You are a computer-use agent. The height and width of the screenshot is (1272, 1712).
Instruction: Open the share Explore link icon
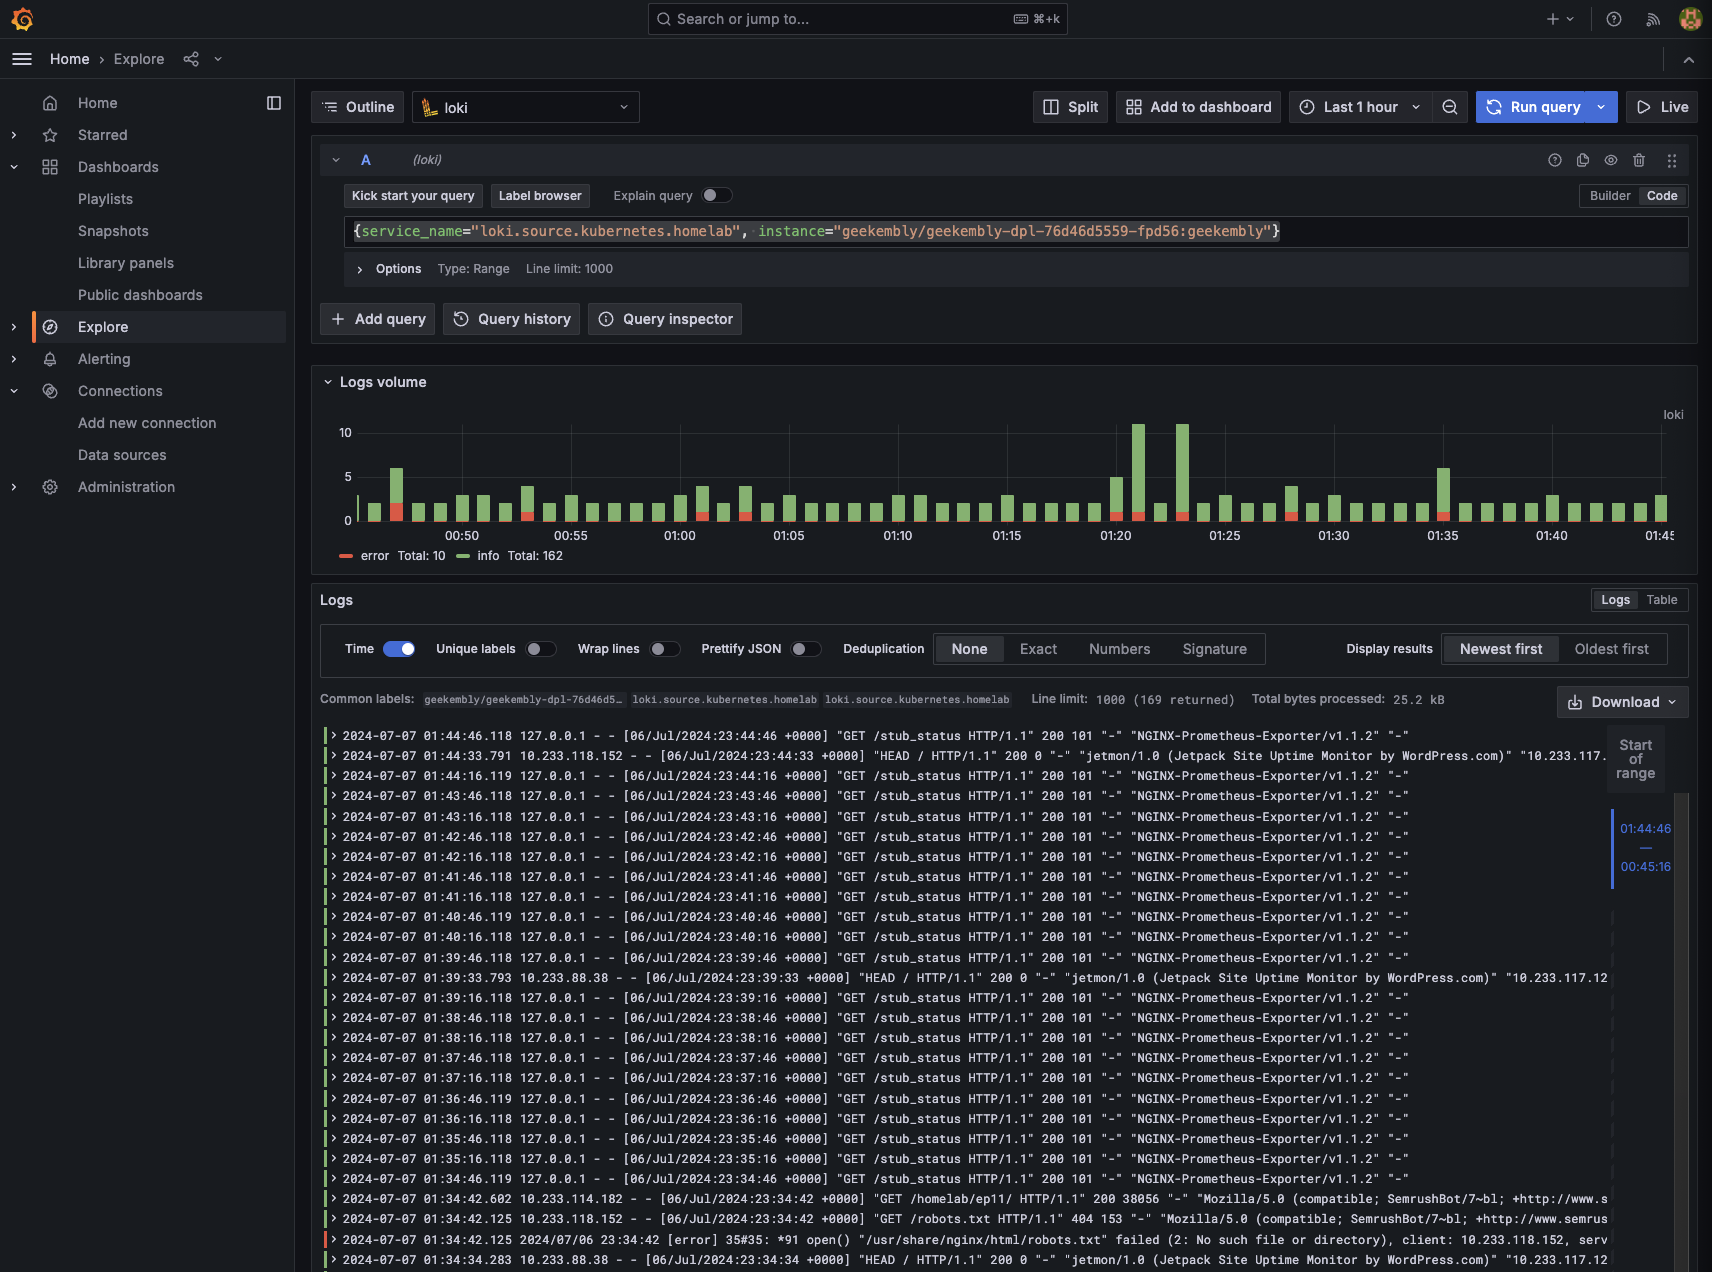pos(191,59)
